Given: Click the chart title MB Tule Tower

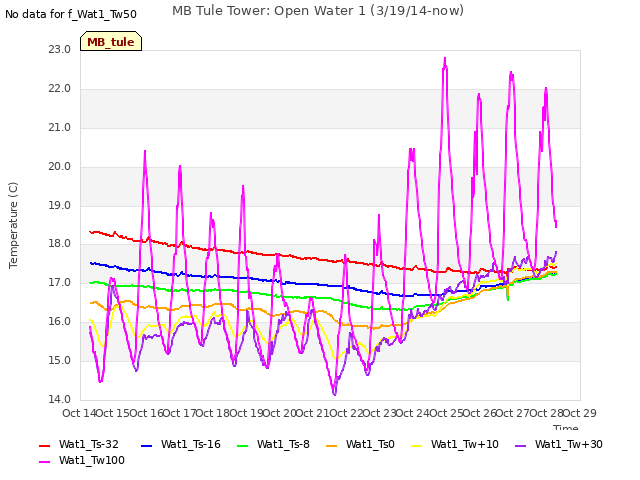Looking at the screenshot, I should click(x=318, y=10).
